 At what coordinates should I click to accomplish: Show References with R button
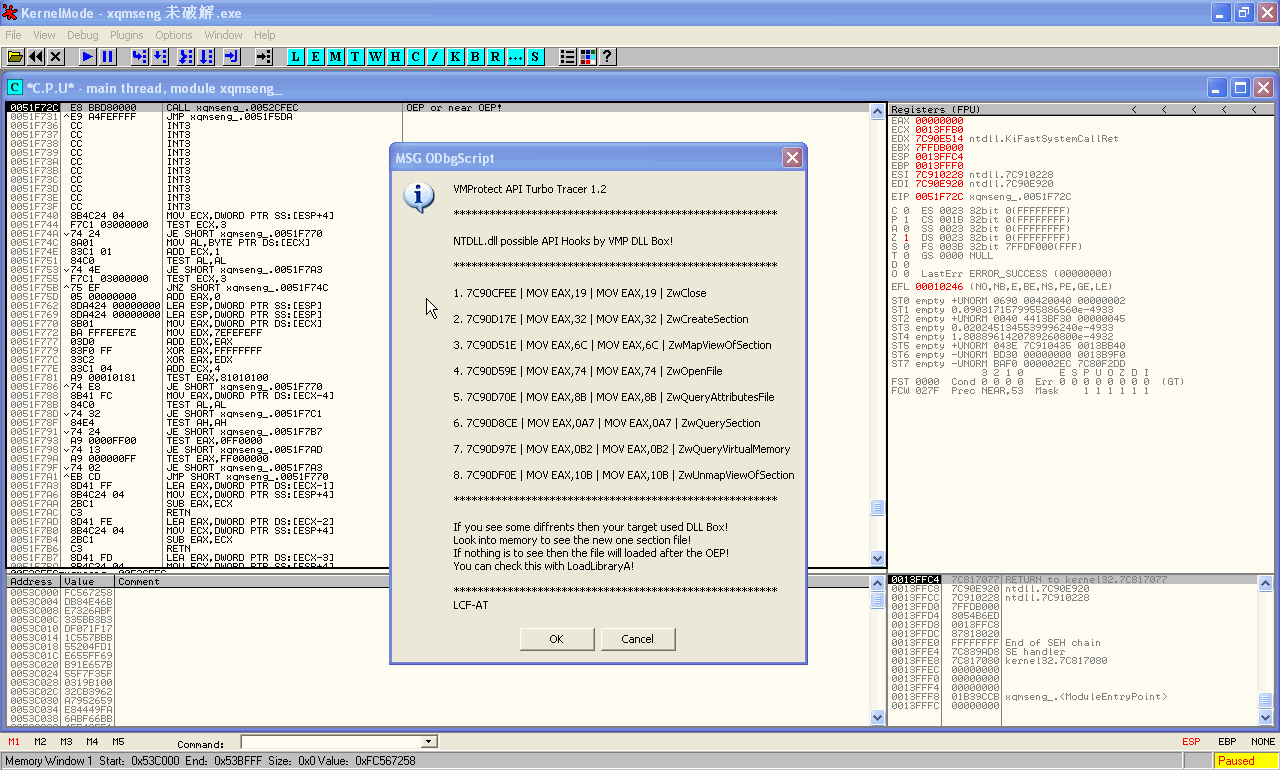click(x=495, y=57)
